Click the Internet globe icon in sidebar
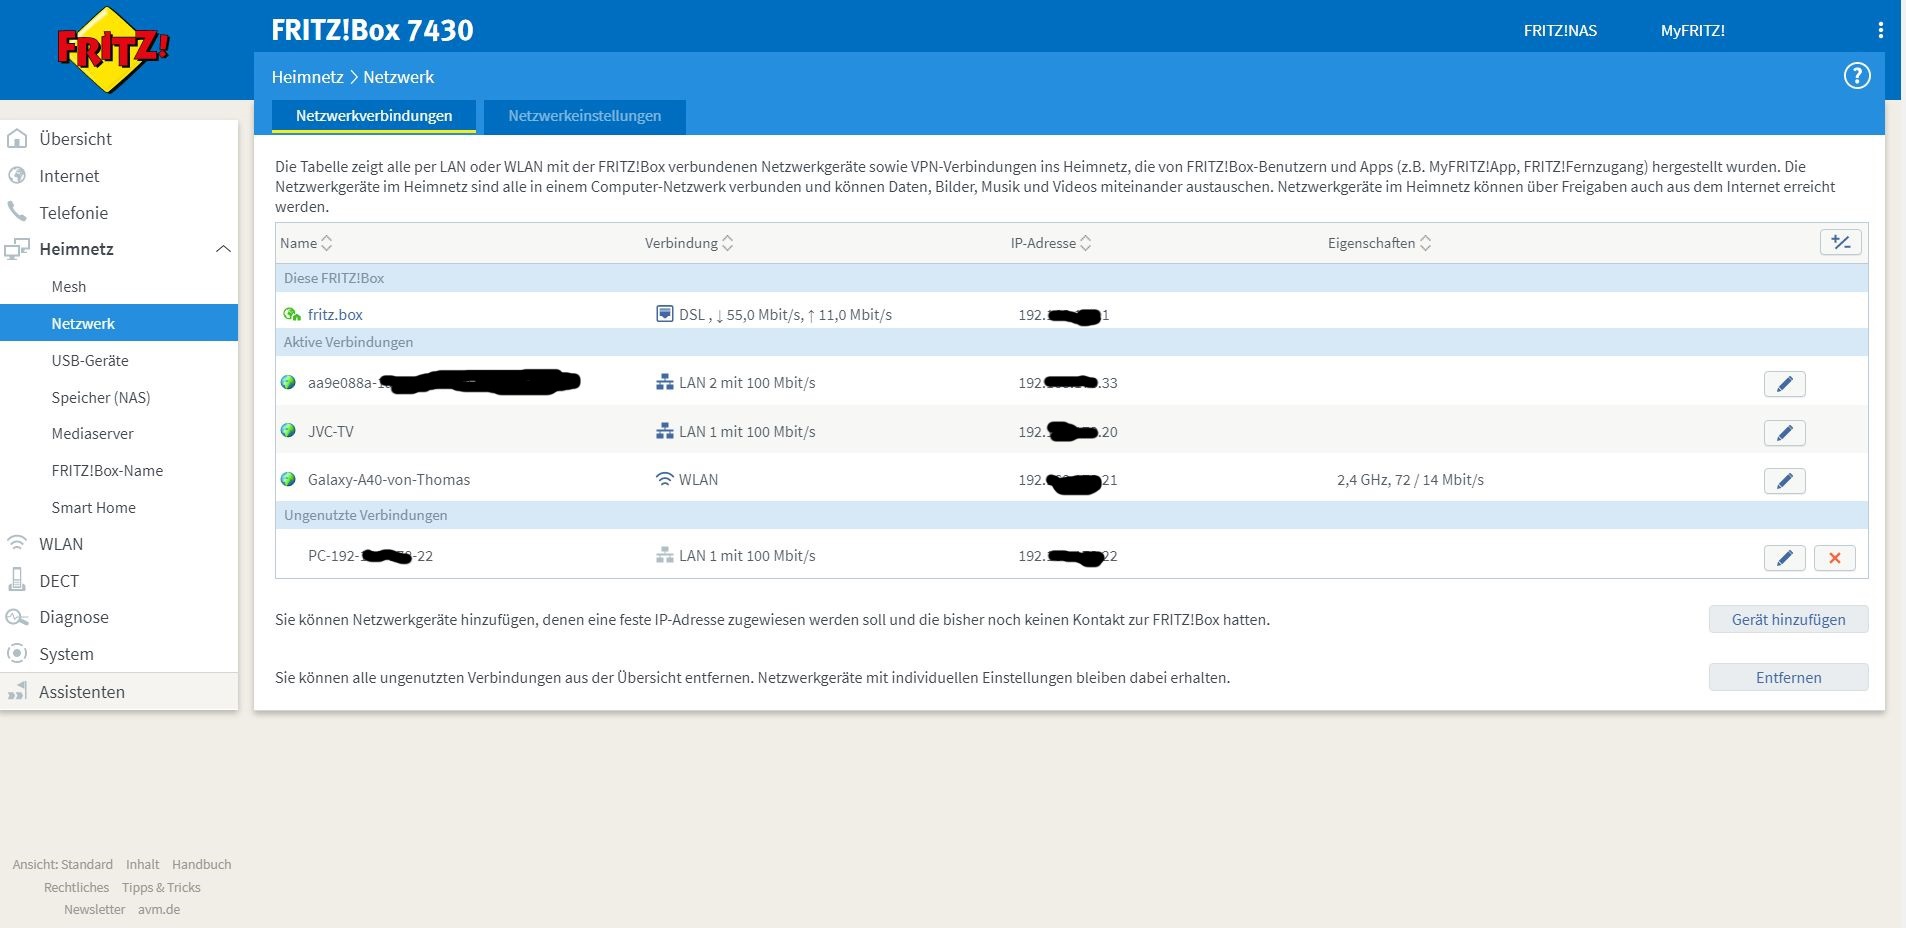The width and height of the screenshot is (1906, 928). coord(17,176)
